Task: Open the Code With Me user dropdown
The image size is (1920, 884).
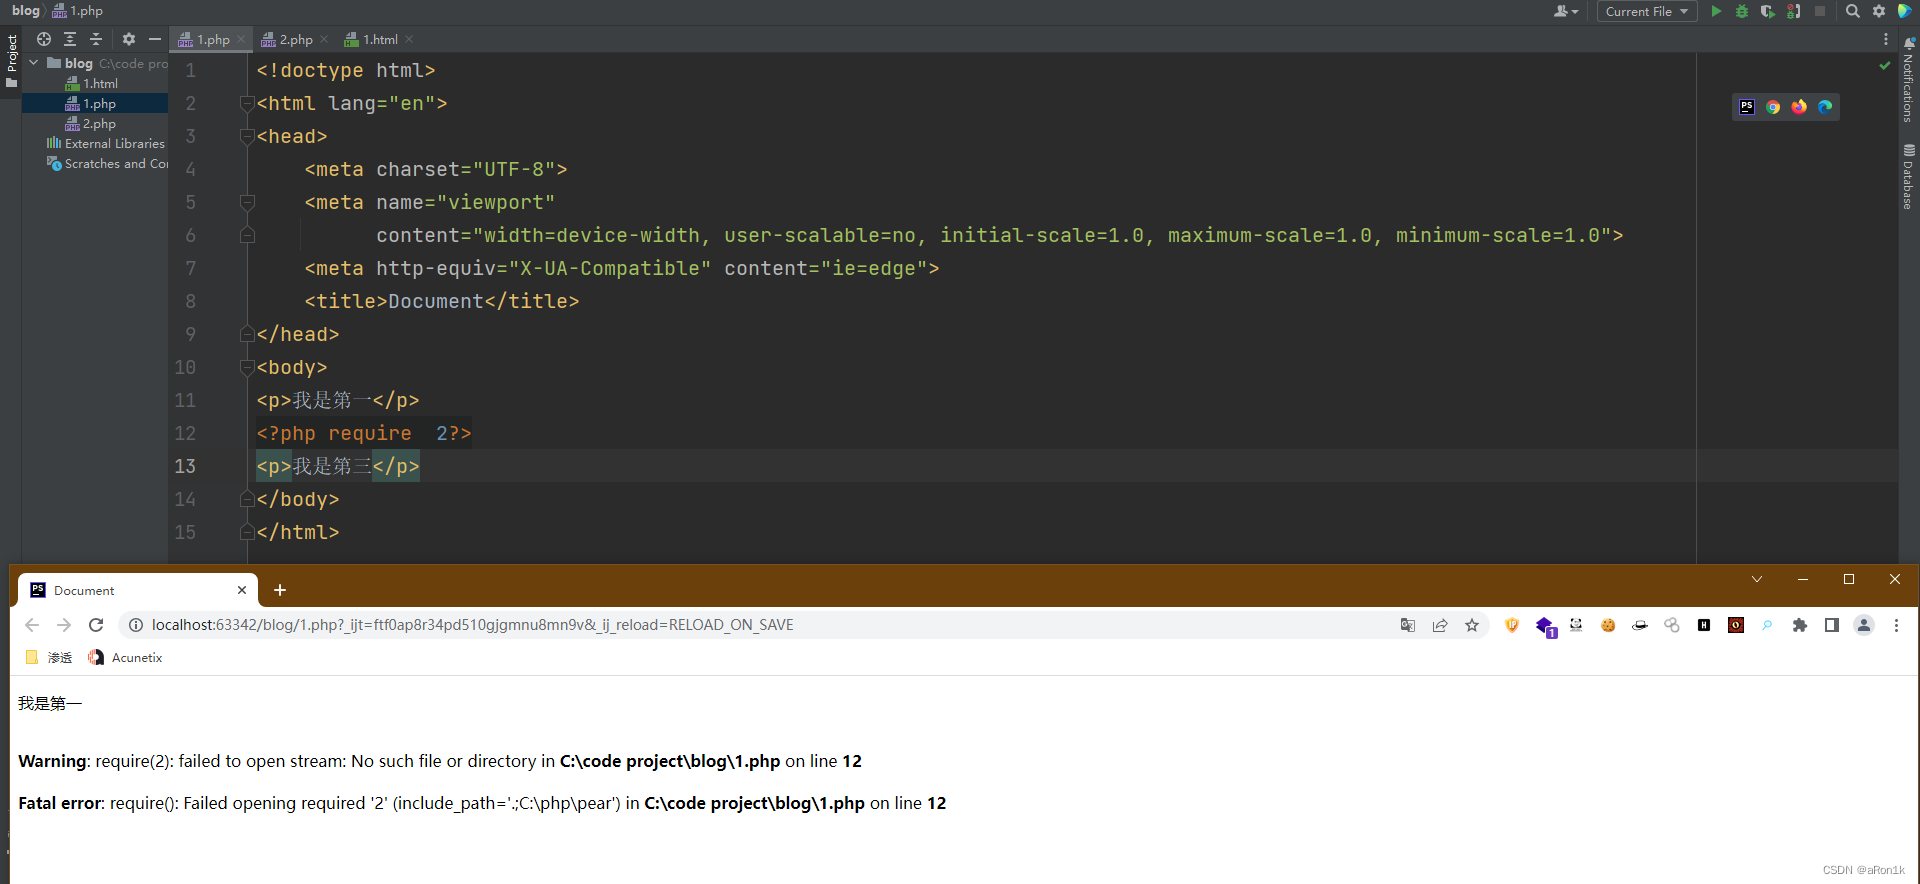Action: [x=1566, y=11]
